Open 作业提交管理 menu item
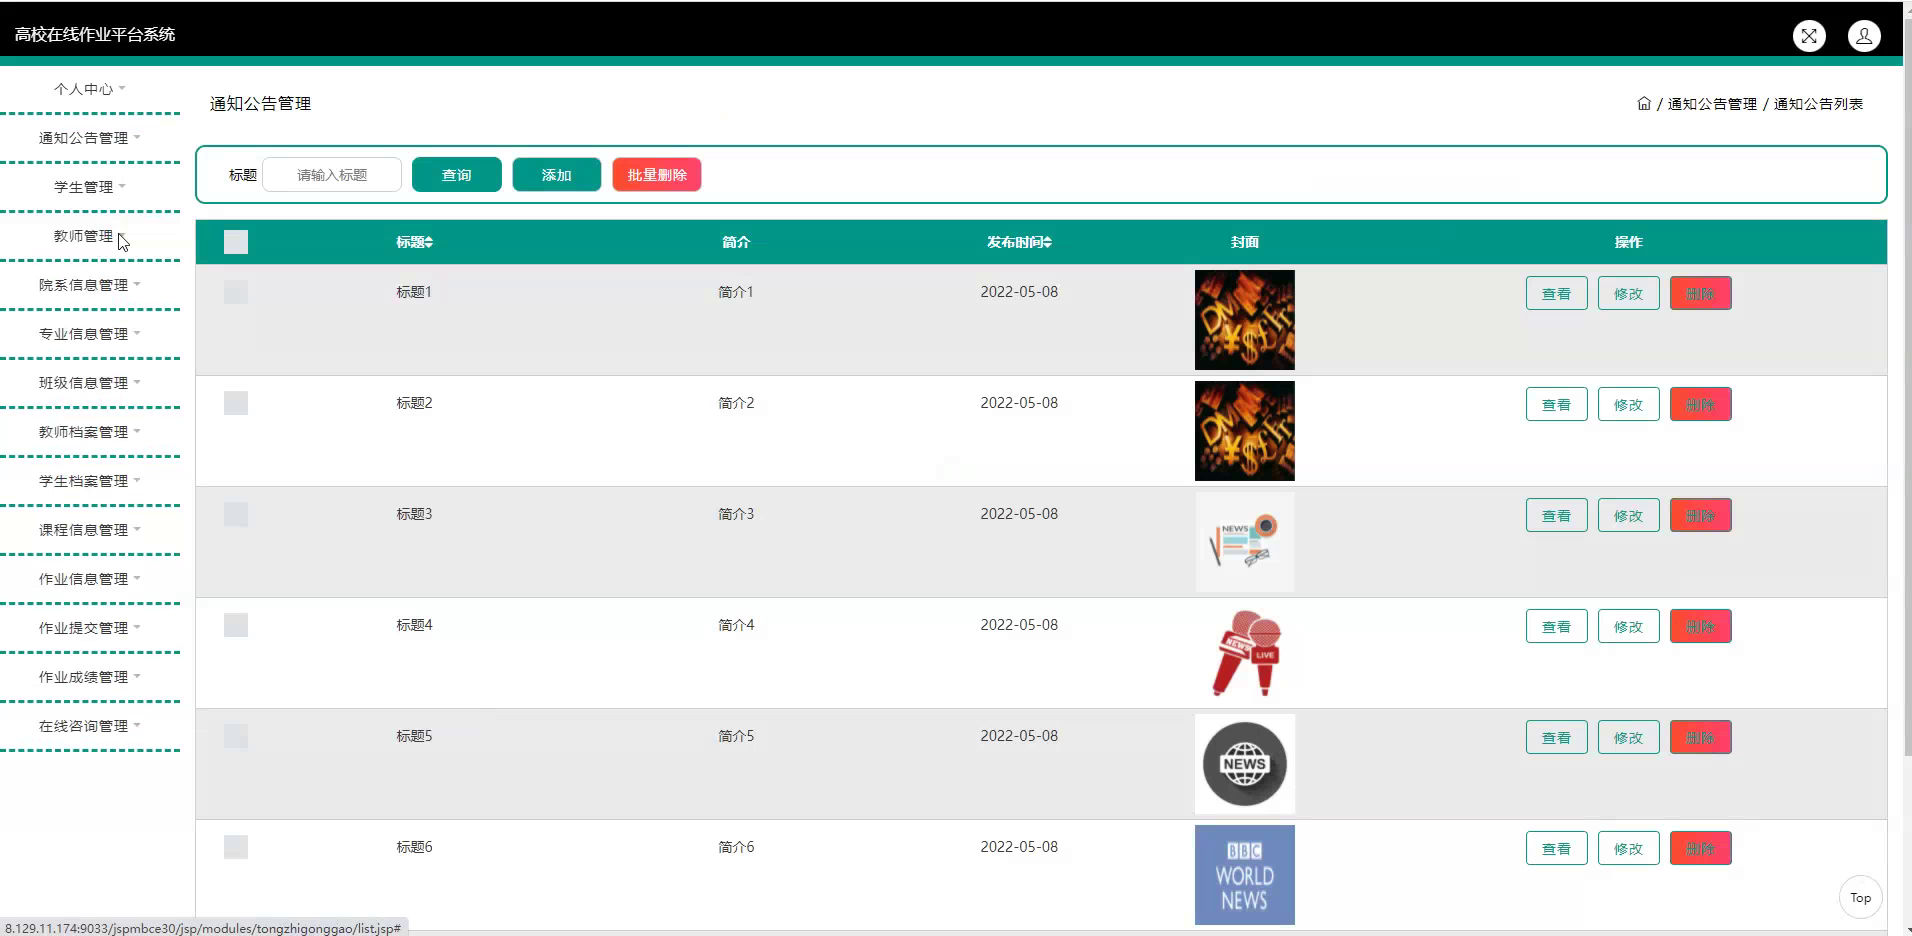Image resolution: width=1912 pixels, height=936 pixels. coord(90,628)
